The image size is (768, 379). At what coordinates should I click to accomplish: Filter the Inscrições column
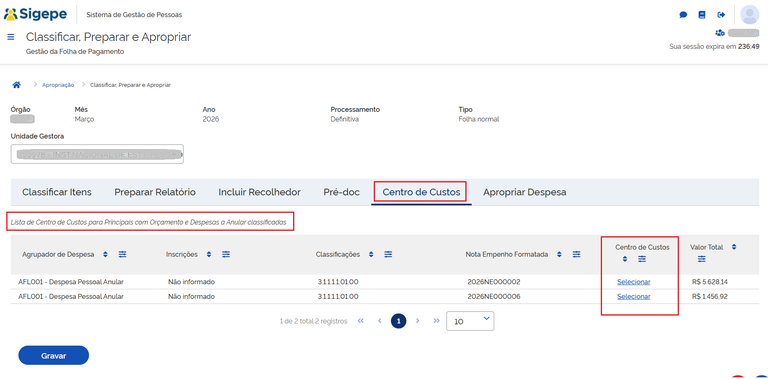(x=226, y=255)
